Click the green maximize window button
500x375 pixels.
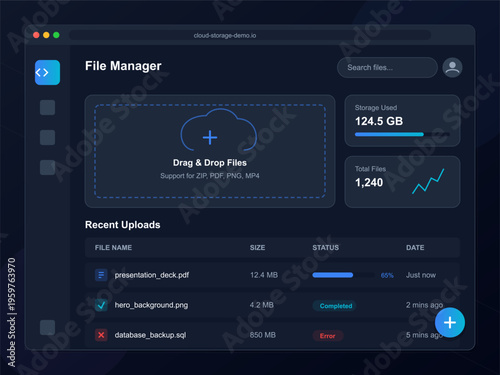56,35
